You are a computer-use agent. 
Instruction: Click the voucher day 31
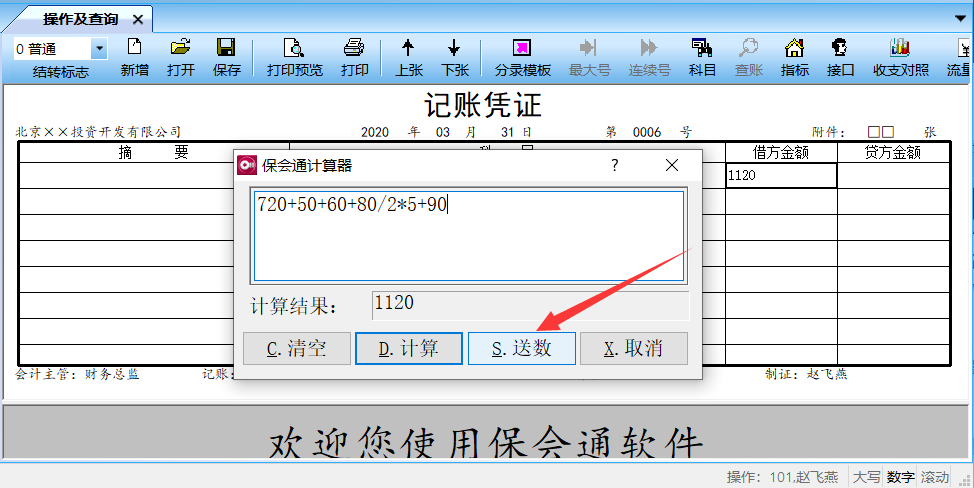pyautogui.click(x=507, y=132)
